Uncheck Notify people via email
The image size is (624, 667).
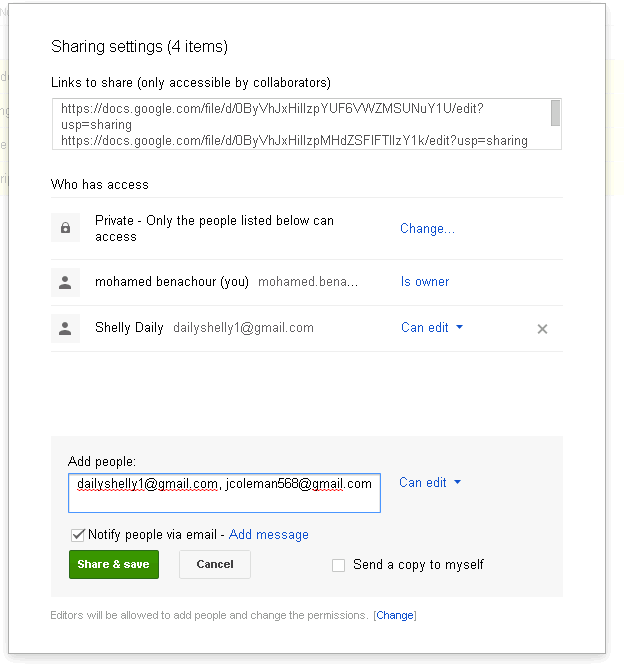coord(77,535)
